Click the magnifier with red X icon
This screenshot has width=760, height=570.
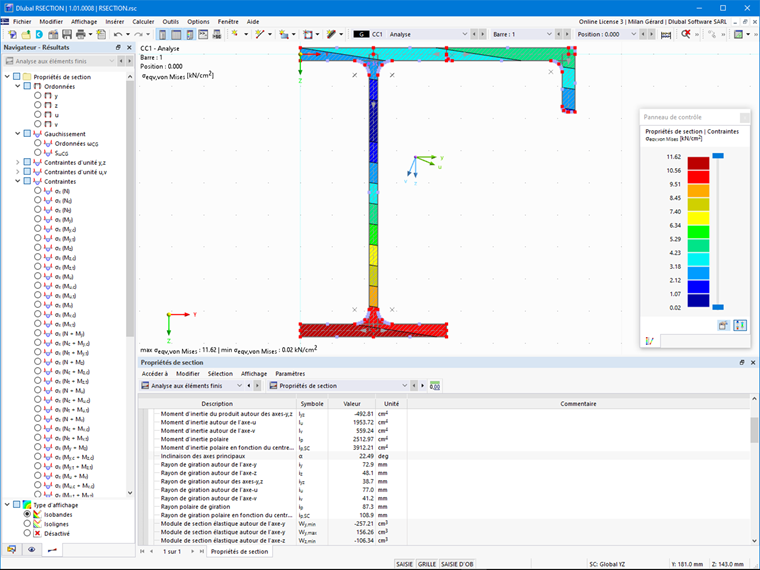(x=685, y=34)
